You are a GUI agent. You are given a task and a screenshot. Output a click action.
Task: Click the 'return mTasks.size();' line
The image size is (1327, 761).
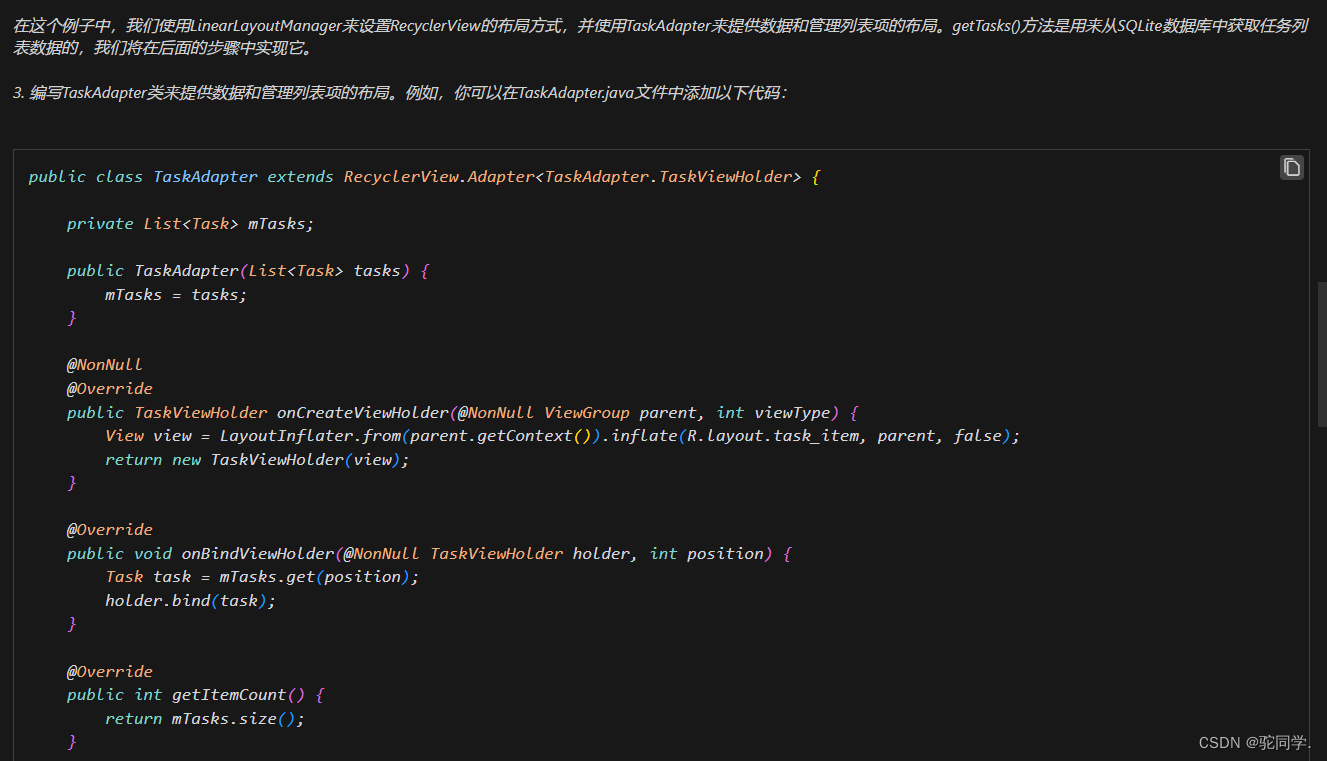click(205, 719)
